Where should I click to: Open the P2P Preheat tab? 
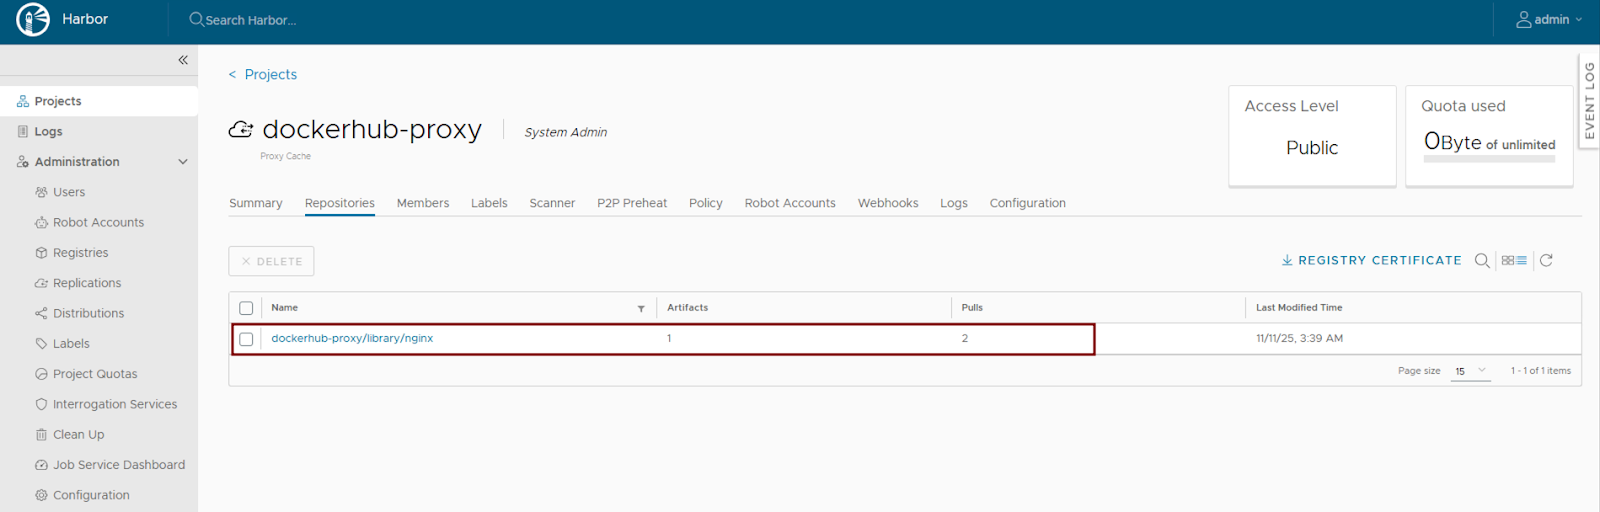pyautogui.click(x=632, y=203)
